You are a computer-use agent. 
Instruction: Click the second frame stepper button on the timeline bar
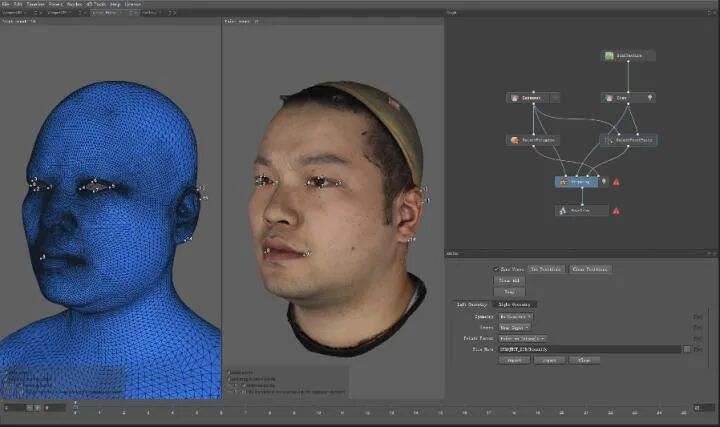pos(37,408)
